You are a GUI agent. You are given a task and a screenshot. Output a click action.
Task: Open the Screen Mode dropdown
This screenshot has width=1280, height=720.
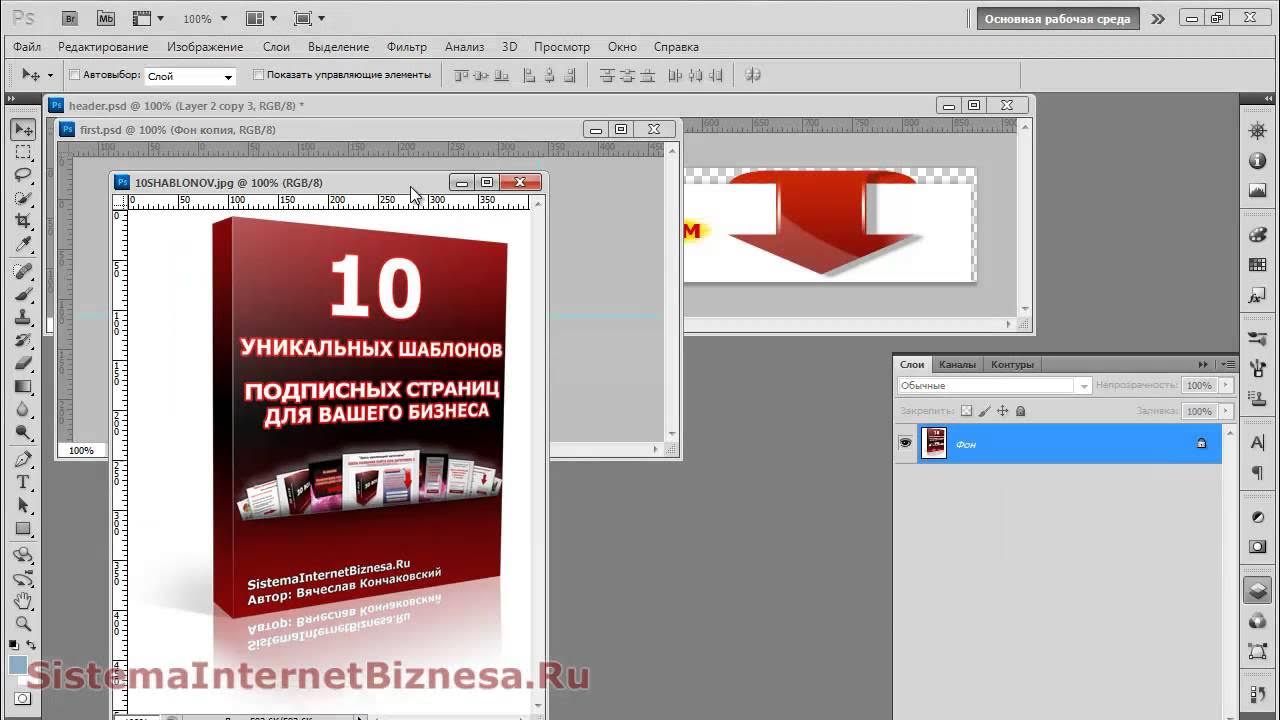[310, 18]
